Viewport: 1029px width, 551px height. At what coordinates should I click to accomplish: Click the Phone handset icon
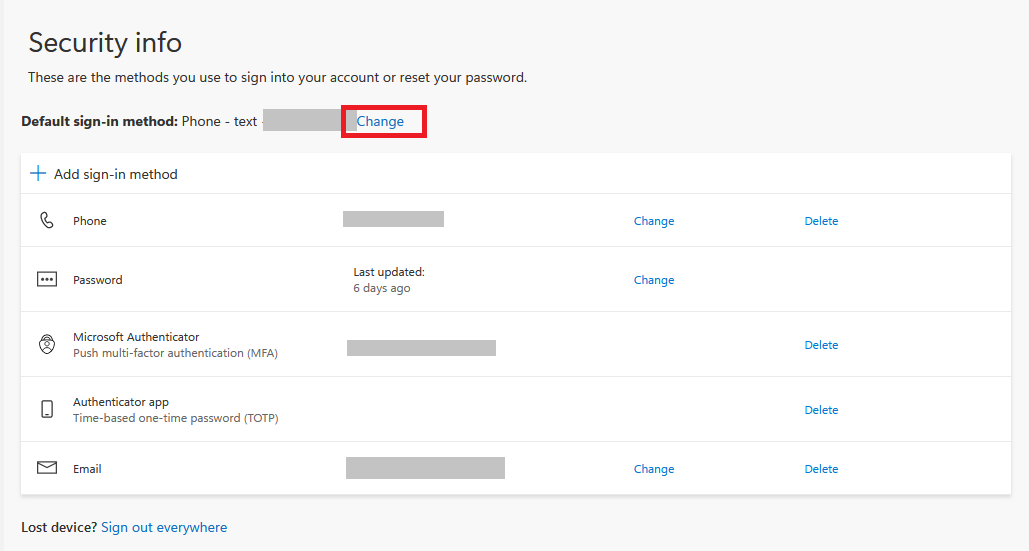click(47, 221)
